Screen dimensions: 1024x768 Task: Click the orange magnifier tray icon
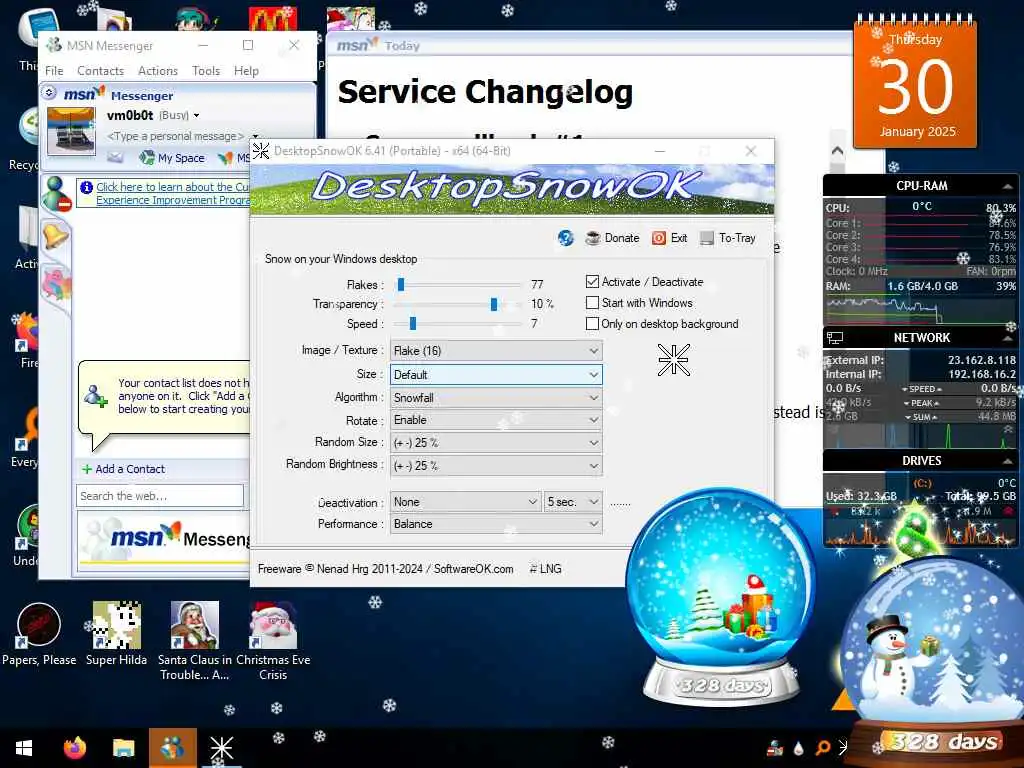[823, 748]
